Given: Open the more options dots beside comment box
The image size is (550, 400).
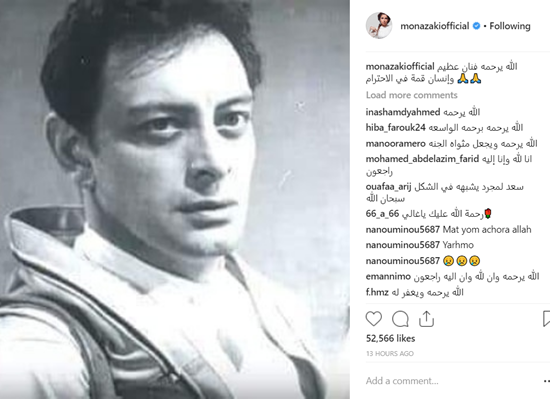Looking at the screenshot, I should click(546, 381).
